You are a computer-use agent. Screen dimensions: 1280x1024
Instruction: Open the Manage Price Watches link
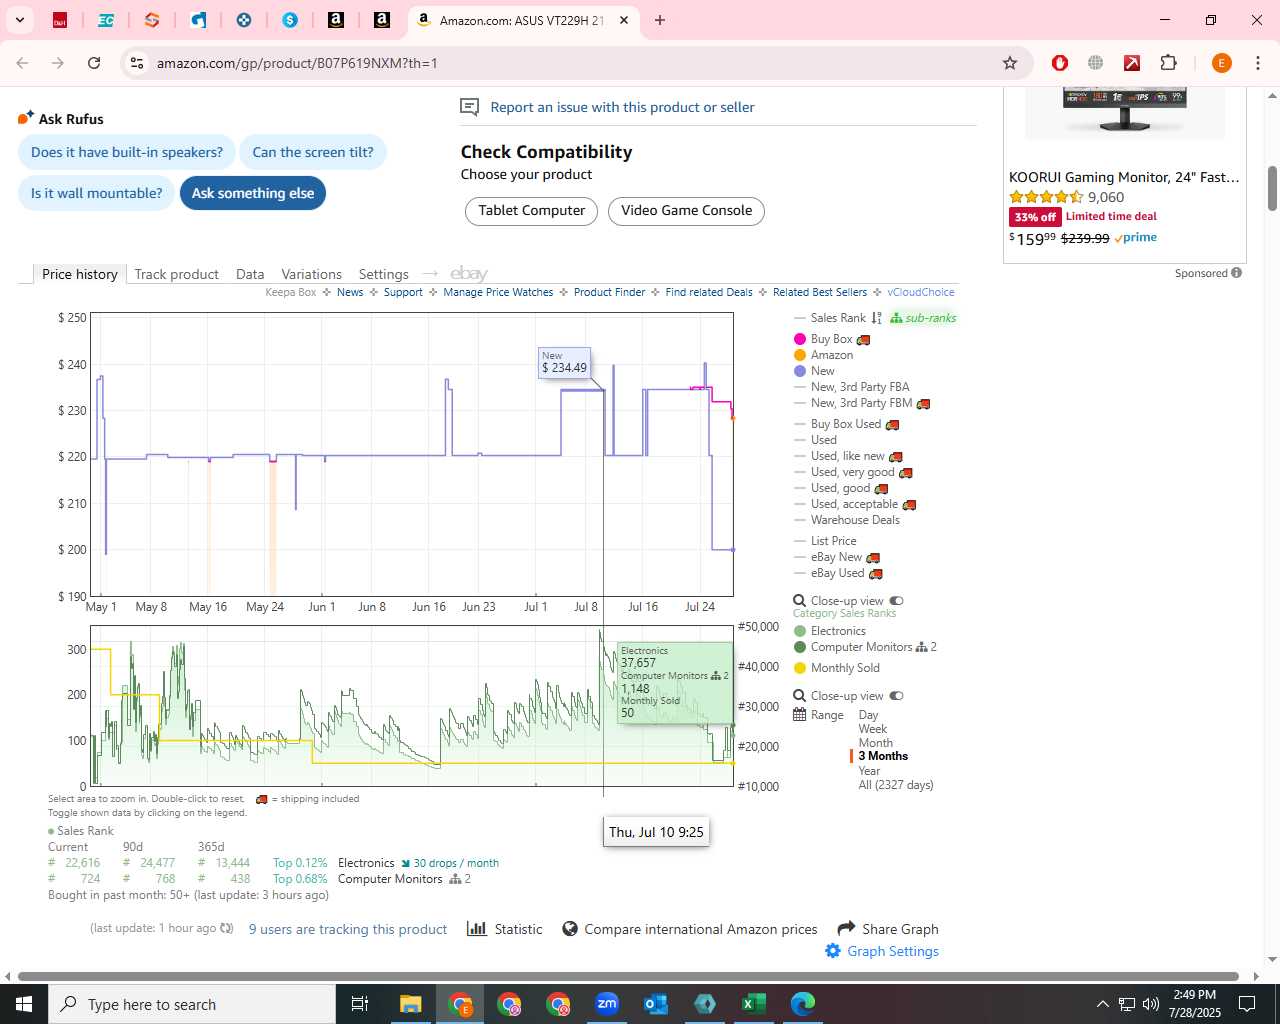point(498,292)
